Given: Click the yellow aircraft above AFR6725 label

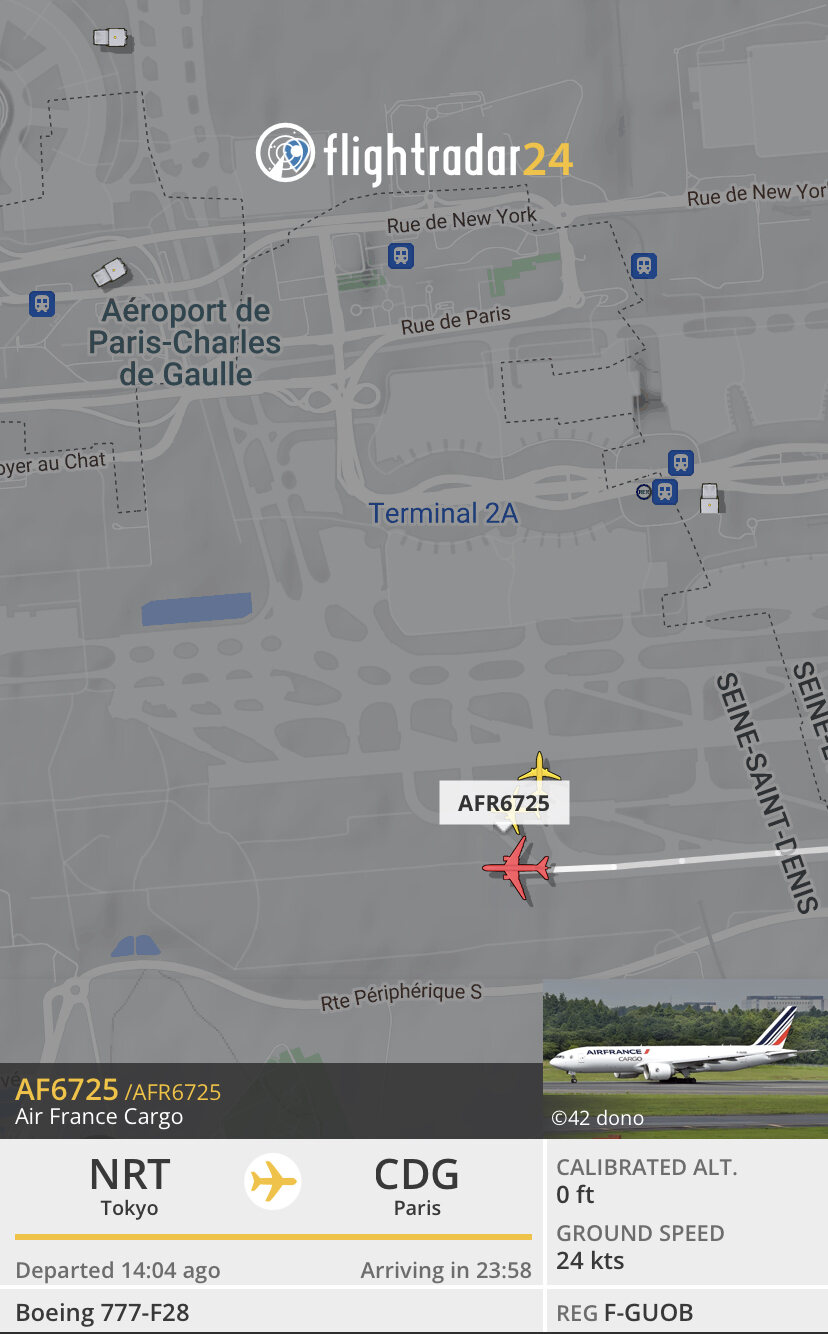Looking at the screenshot, I should click(539, 770).
